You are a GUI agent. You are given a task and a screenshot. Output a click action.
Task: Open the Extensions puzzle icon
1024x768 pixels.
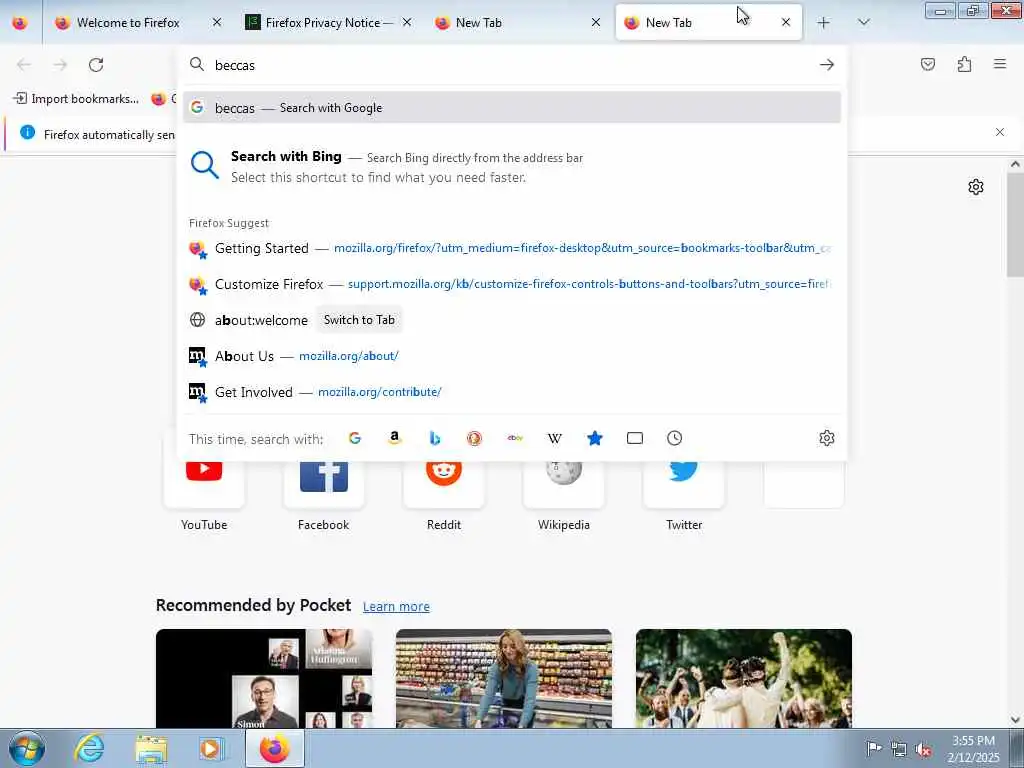[964, 64]
